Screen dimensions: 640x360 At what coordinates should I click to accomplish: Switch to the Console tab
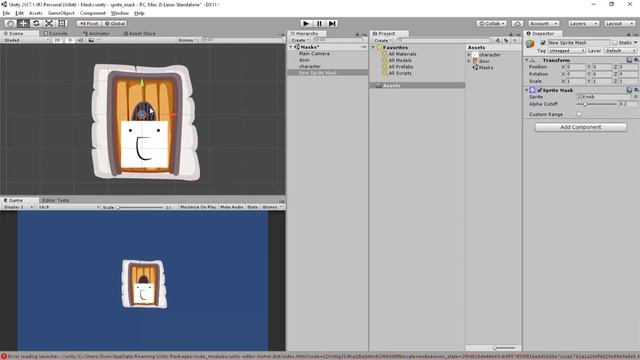point(56,33)
